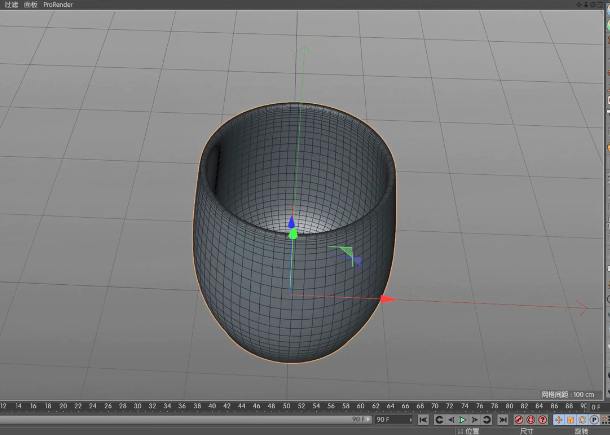This screenshot has width=610, height=435.
Task: Click frame 50 on the timeline ruler
Action: (x=286, y=406)
